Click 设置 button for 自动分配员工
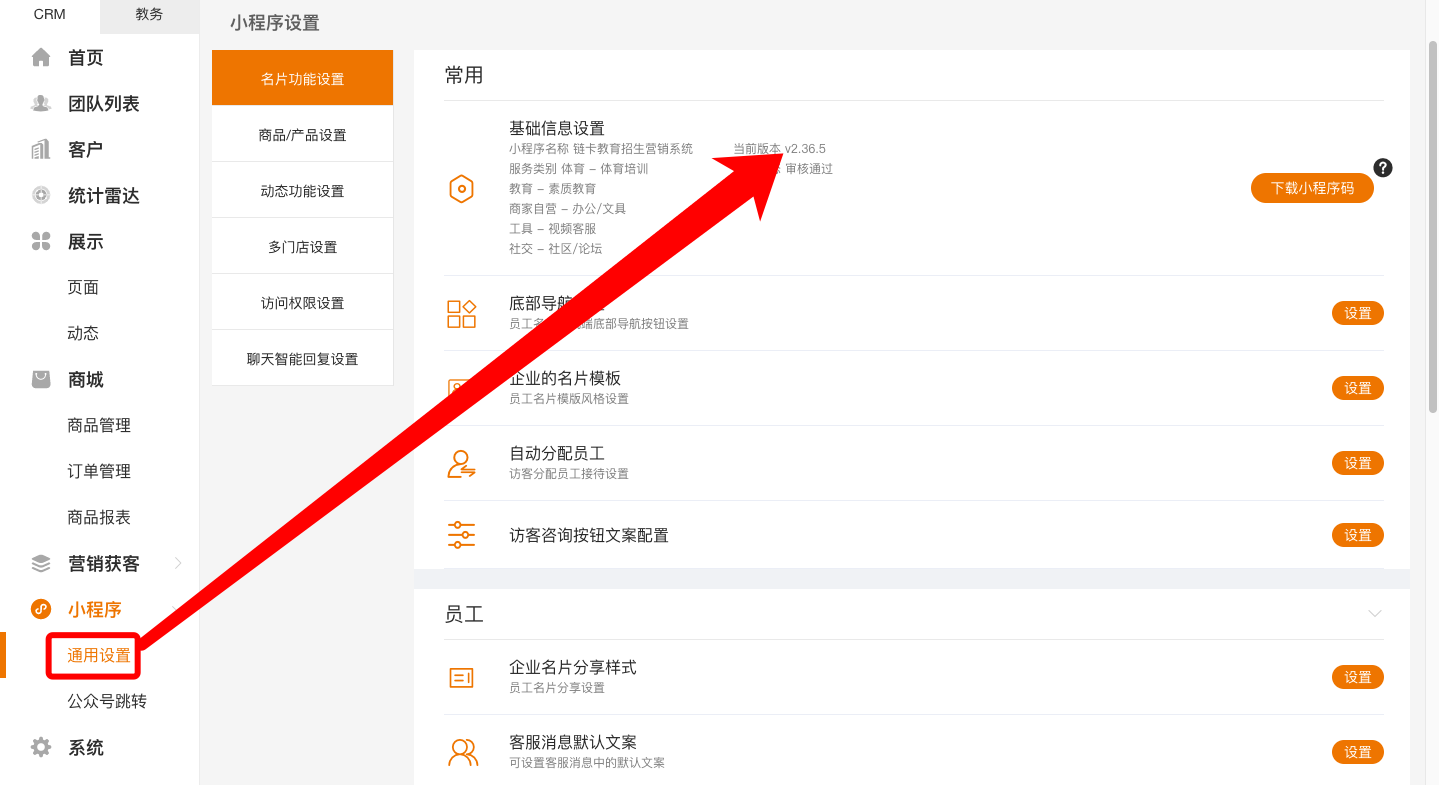Viewport: 1439px width, 785px height. tap(1357, 463)
